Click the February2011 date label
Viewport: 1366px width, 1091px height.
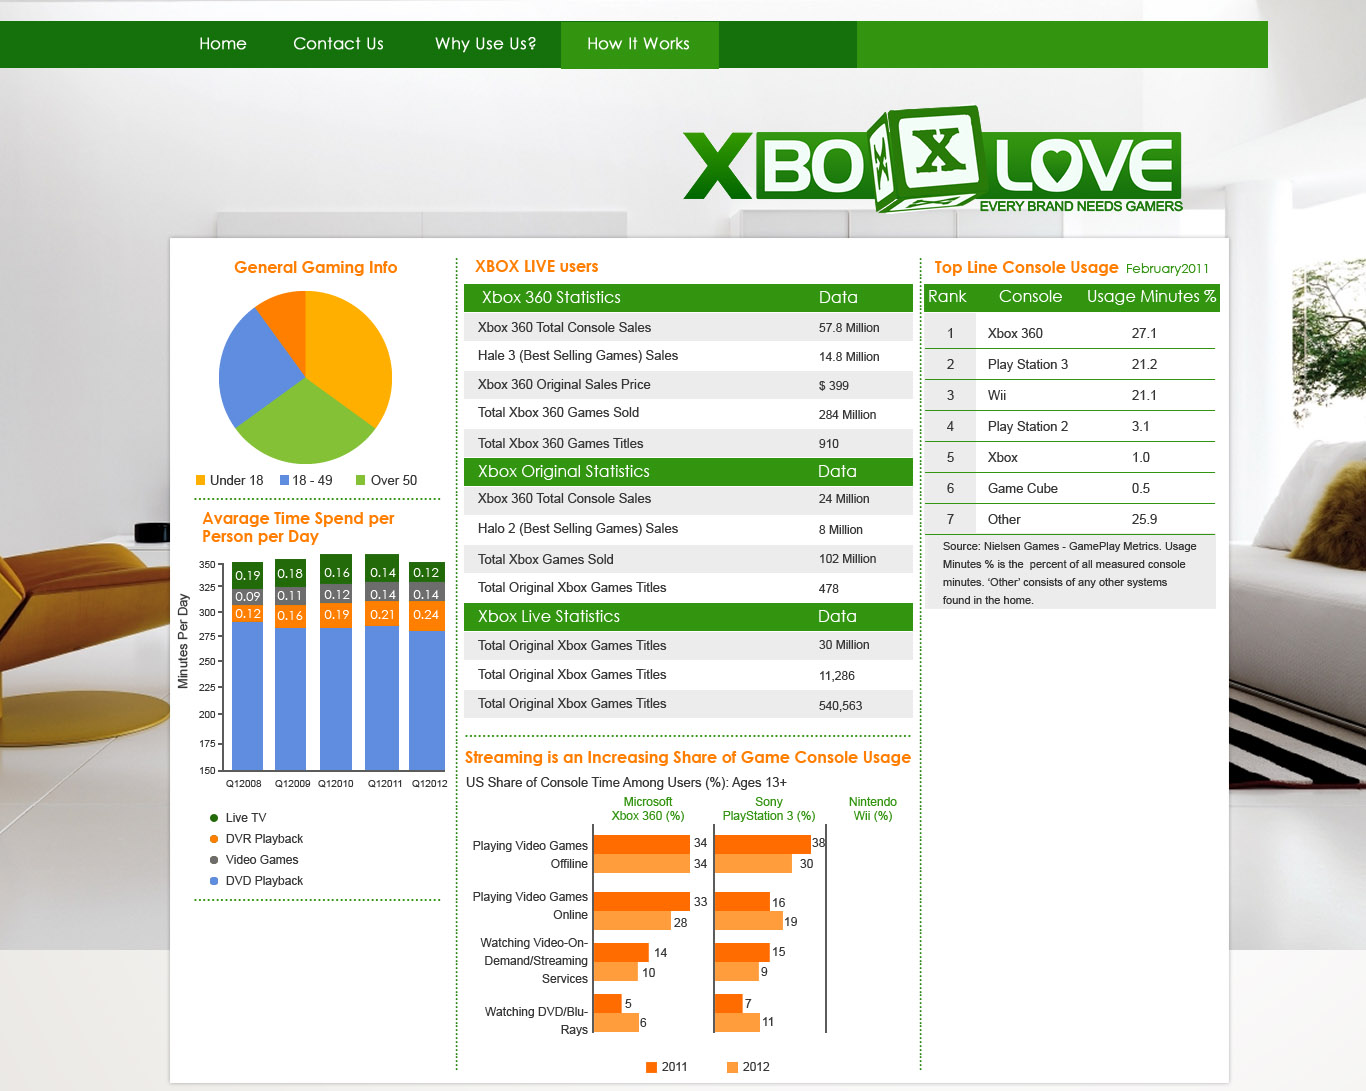point(1167,268)
